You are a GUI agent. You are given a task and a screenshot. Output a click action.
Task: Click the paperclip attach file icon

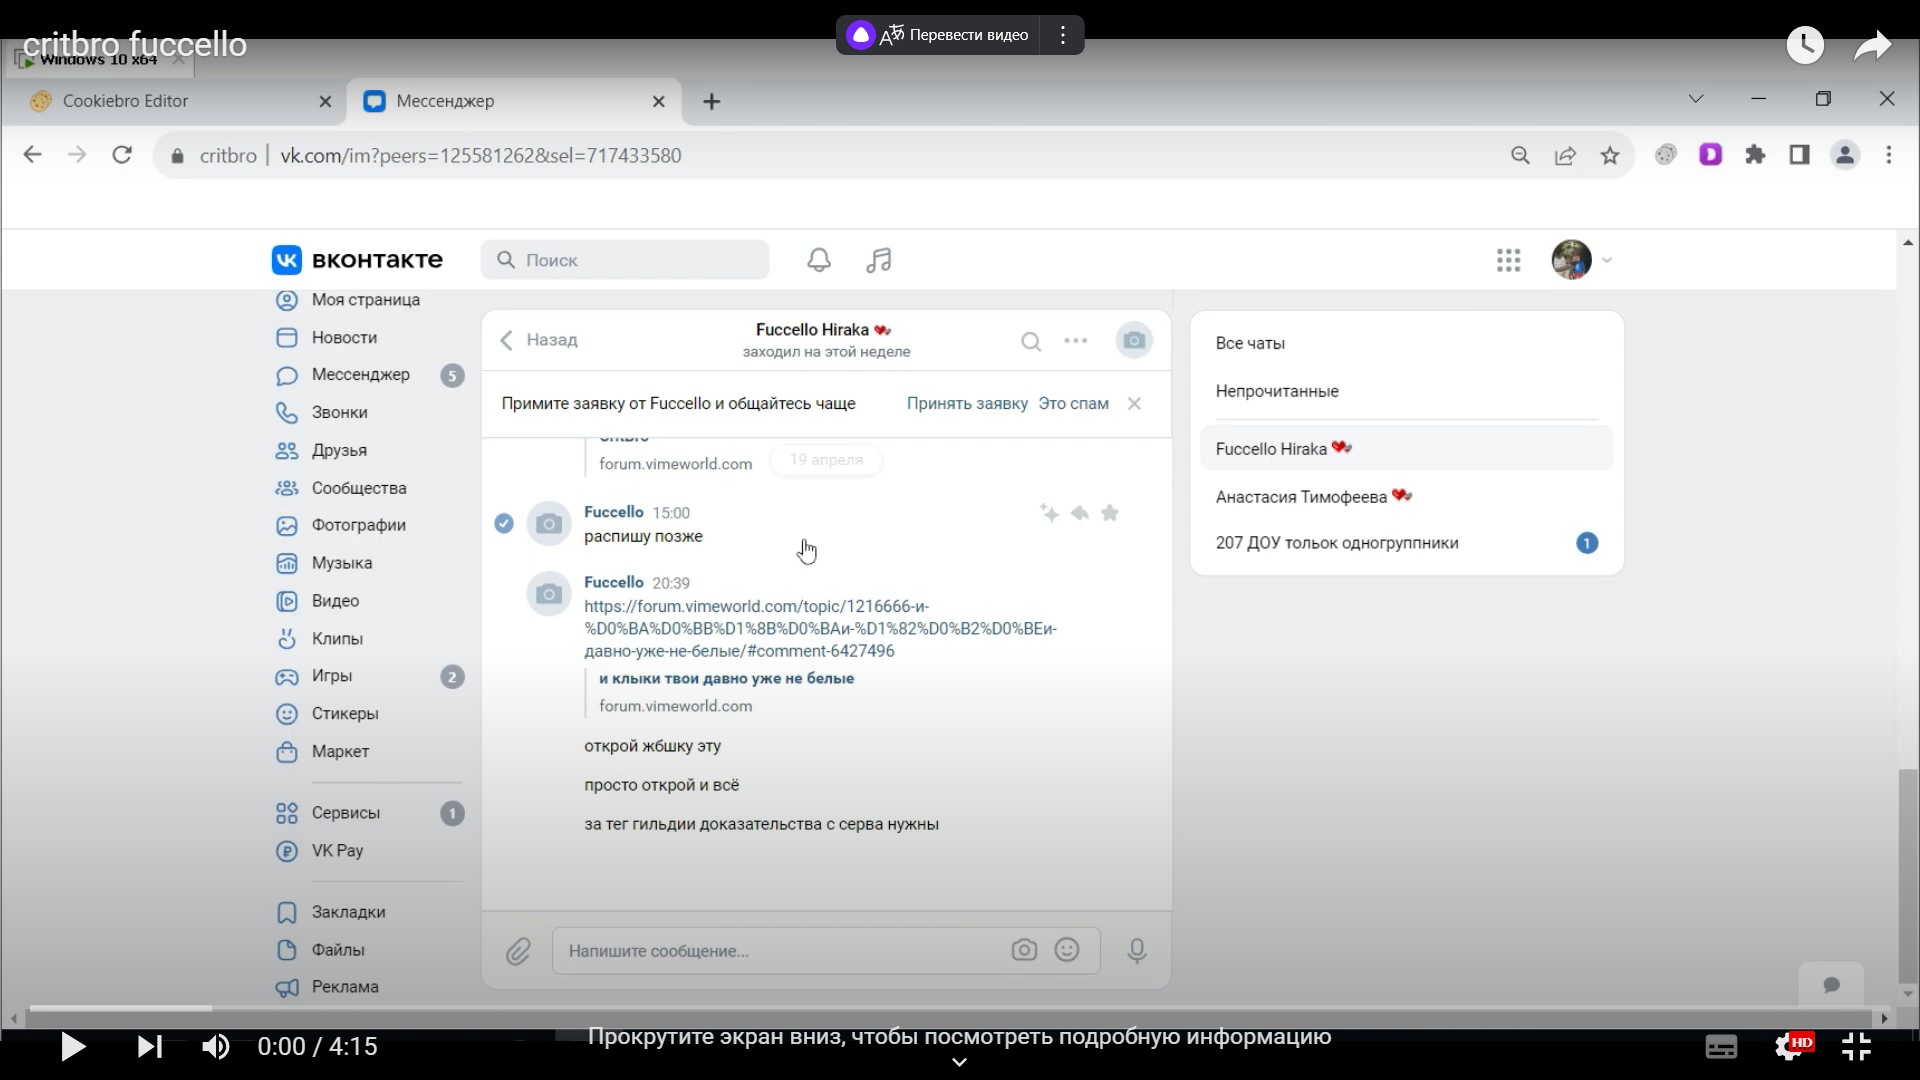(518, 951)
